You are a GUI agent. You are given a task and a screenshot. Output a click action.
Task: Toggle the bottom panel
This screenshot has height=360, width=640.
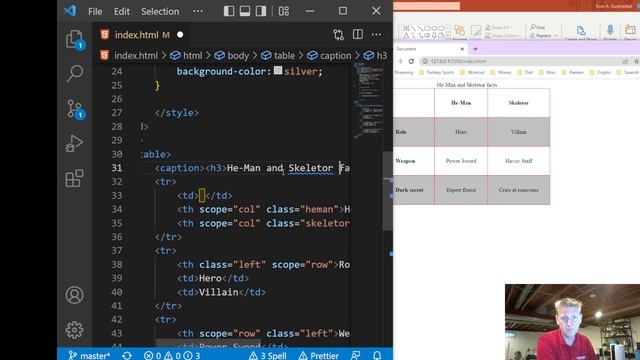245,11
